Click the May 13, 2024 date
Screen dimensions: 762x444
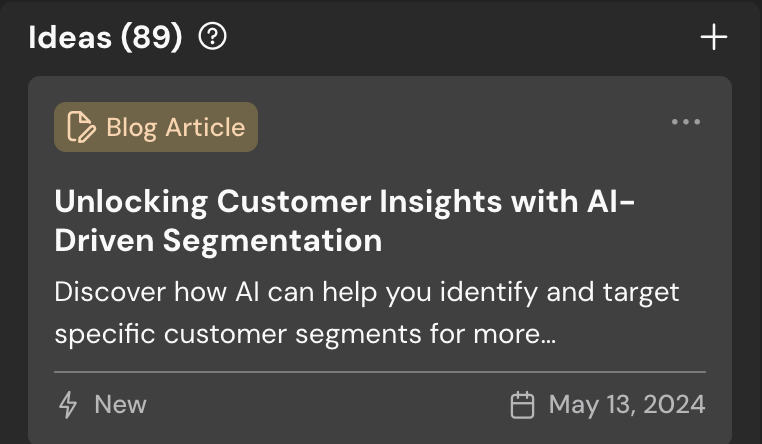(x=627, y=404)
